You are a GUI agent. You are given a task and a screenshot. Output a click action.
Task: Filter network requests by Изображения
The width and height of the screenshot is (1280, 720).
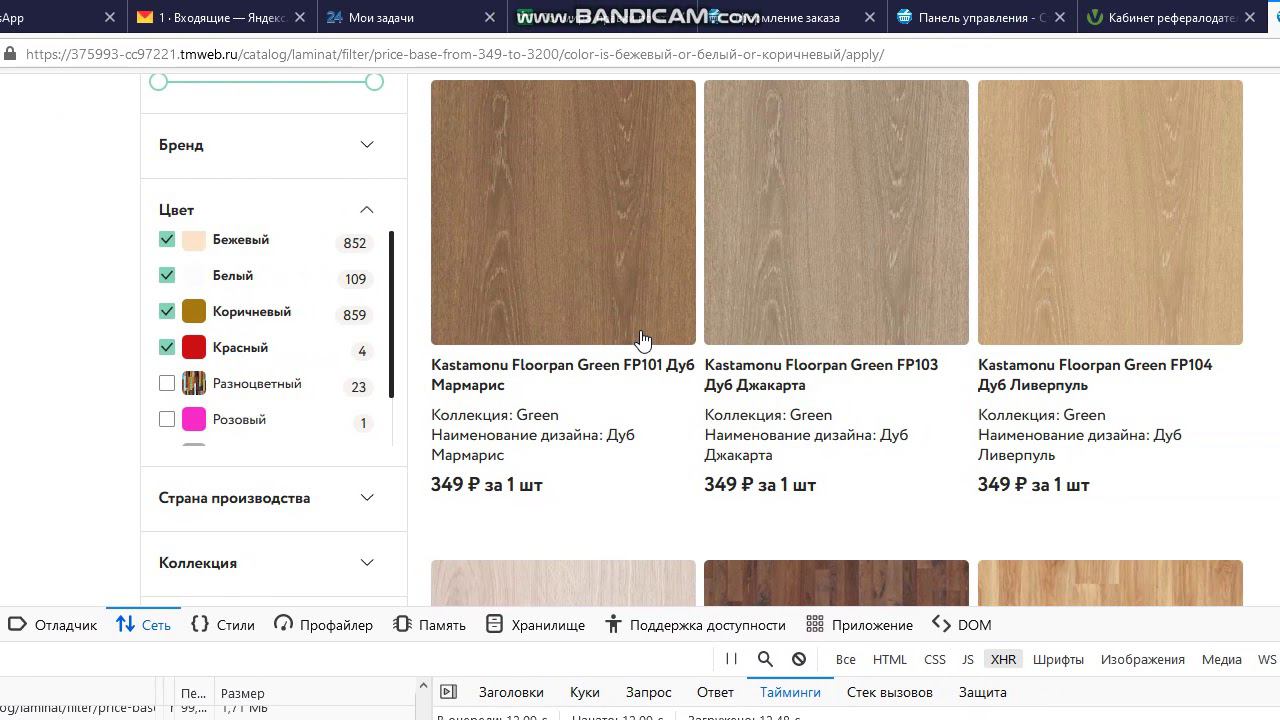[x=1143, y=660]
